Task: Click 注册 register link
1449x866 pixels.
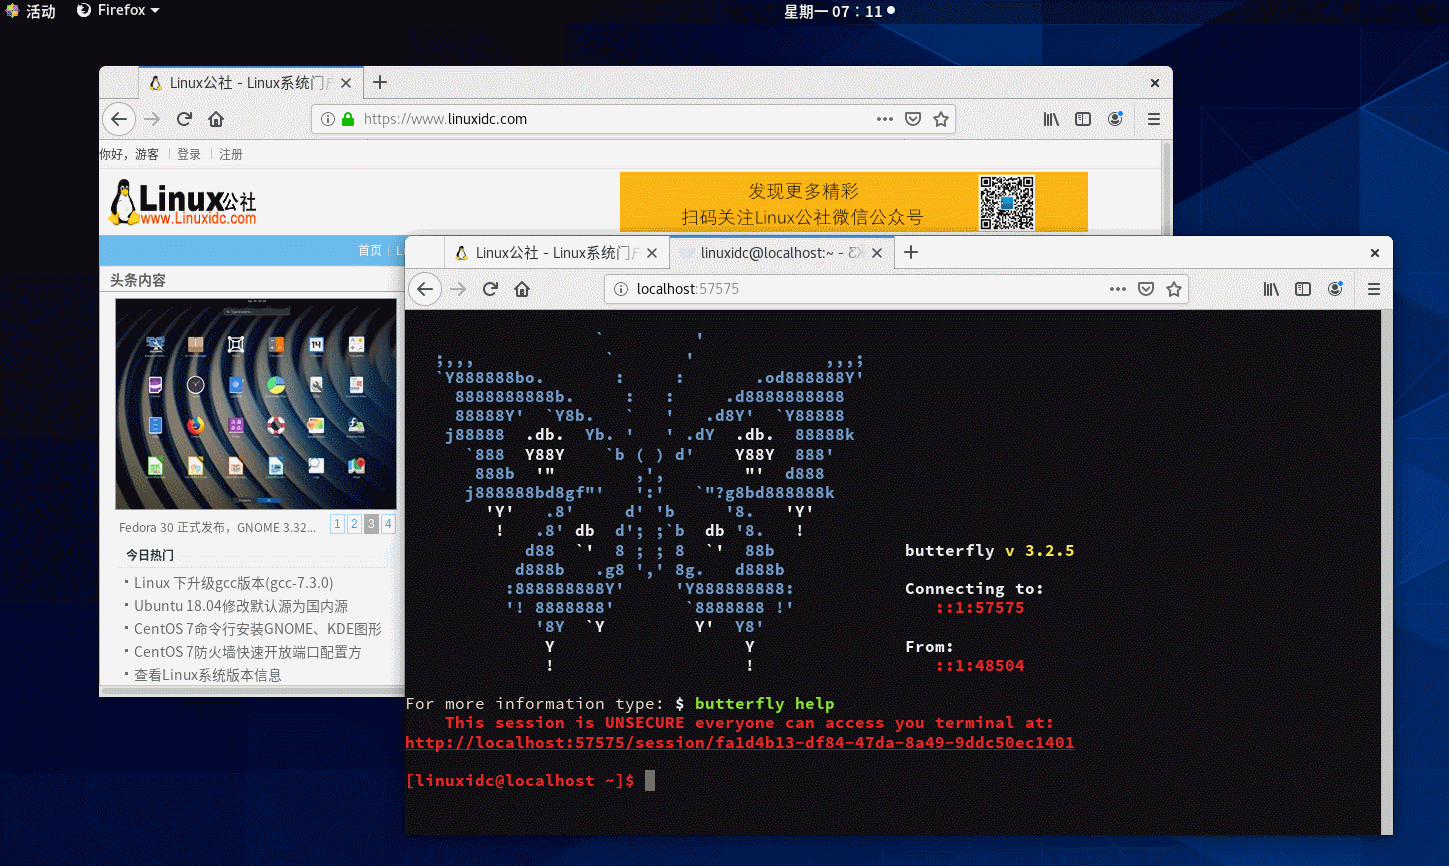Action: pos(231,154)
